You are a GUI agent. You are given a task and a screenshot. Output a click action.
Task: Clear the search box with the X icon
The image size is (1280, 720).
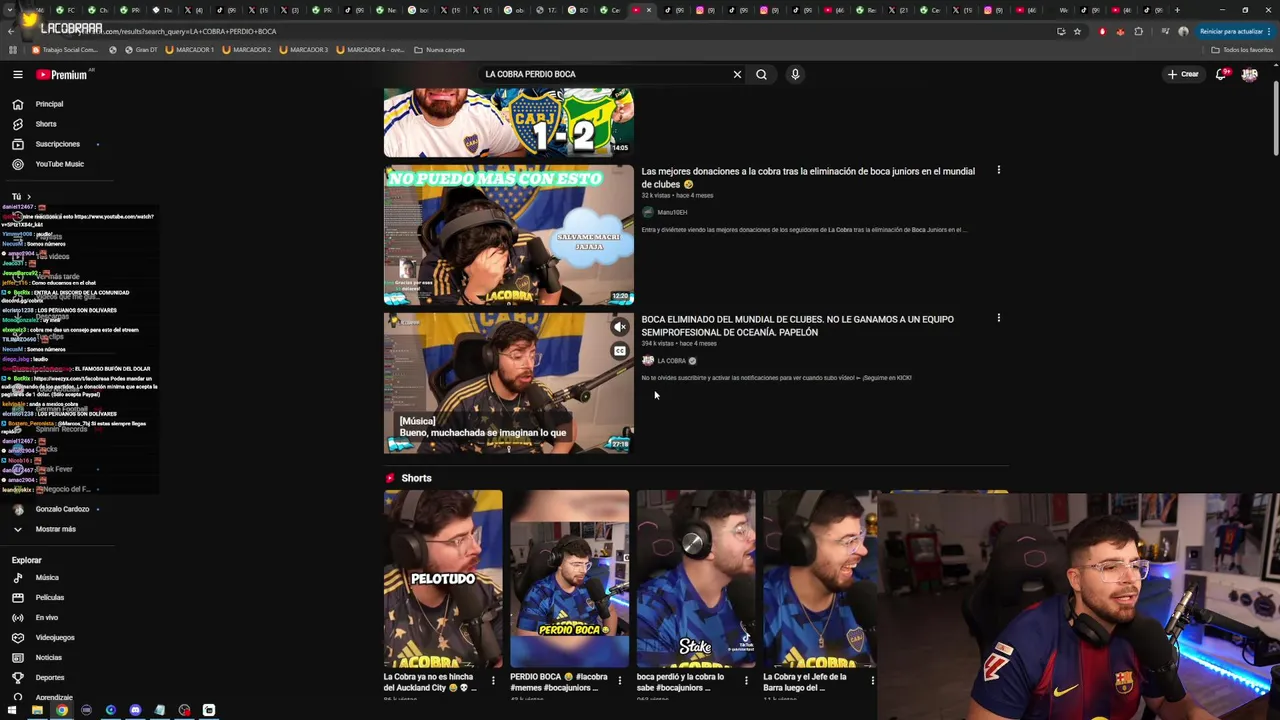(737, 74)
